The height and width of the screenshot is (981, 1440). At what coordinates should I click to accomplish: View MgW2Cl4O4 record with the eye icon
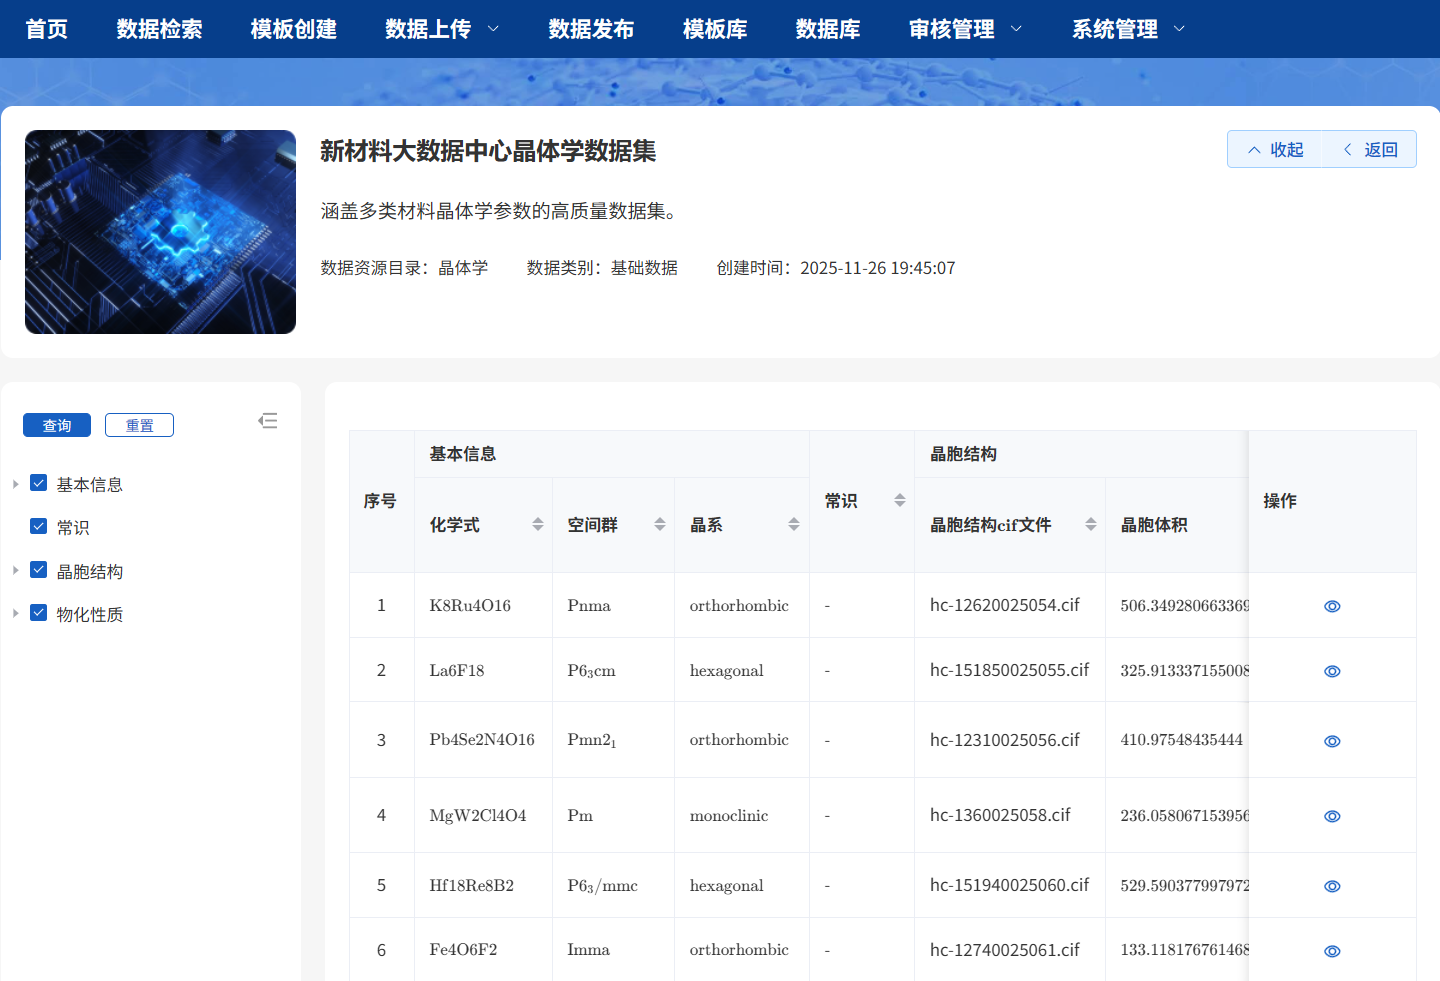tap(1332, 816)
